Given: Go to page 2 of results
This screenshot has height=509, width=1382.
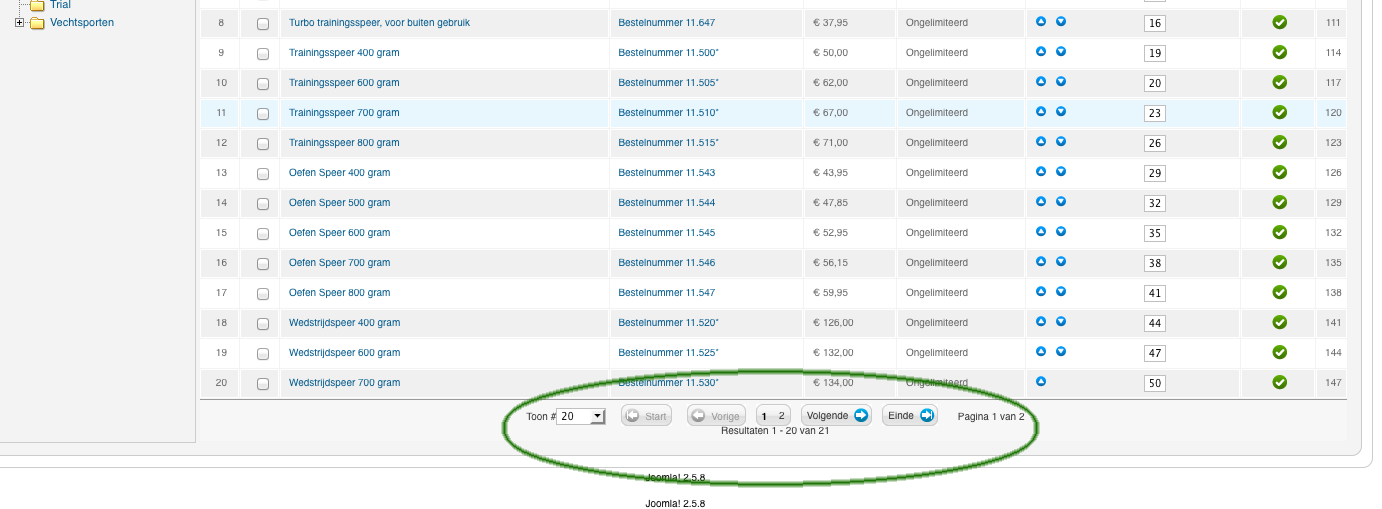Looking at the screenshot, I should (x=782, y=415).
